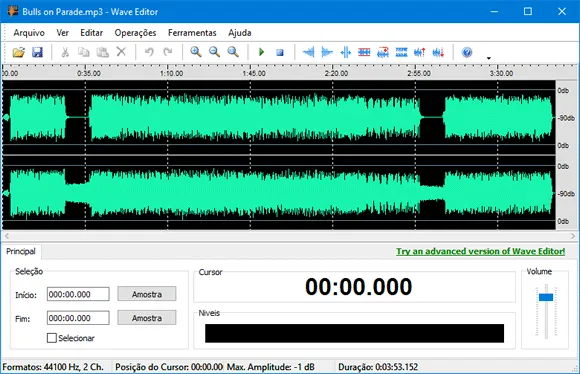The height and width of the screenshot is (374, 580).
Task: Click the Formatos: 44100 Hz, 2 Ch. status text
Action: click(x=53, y=367)
